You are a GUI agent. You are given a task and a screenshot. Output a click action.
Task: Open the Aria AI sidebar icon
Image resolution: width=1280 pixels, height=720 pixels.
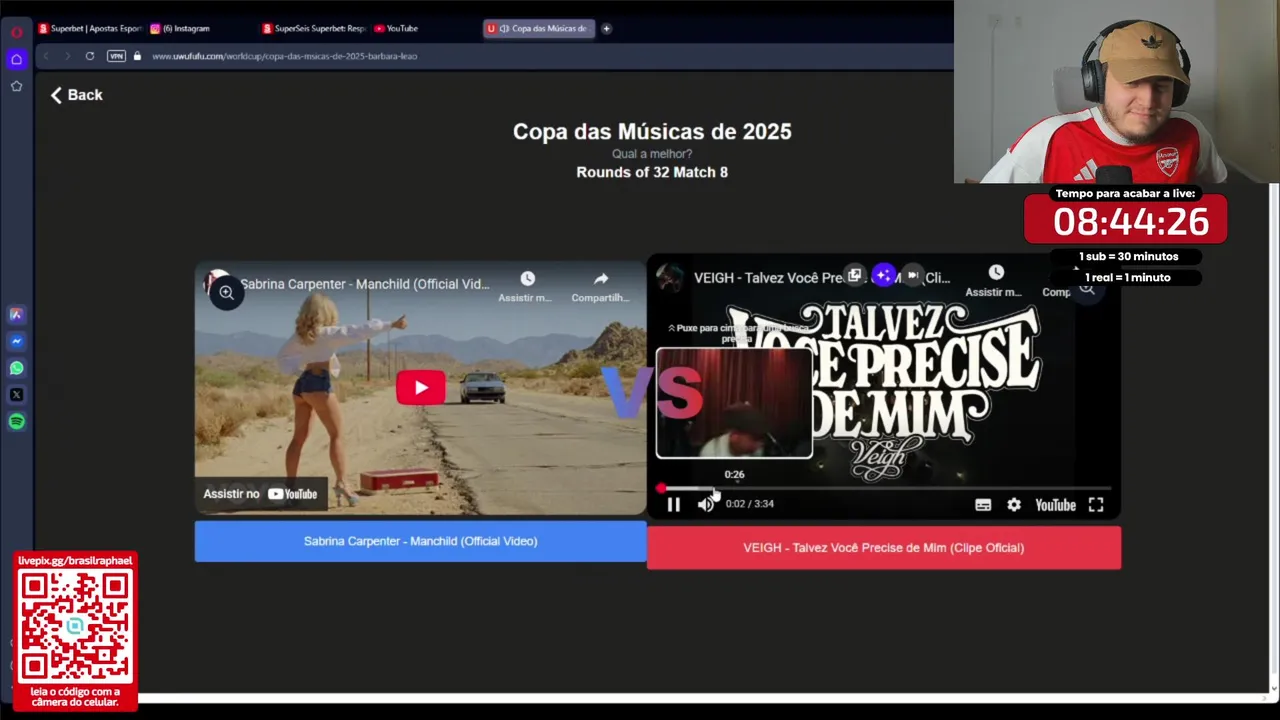(x=16, y=314)
